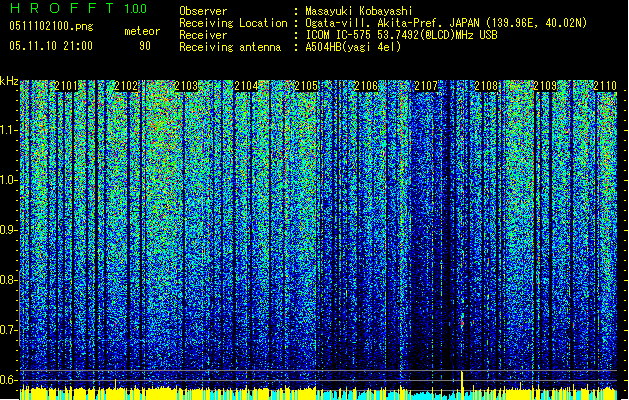Viewport: 629px width, 400px height.
Task: Select the 0.9 kHz axis label
Action: click(9, 230)
